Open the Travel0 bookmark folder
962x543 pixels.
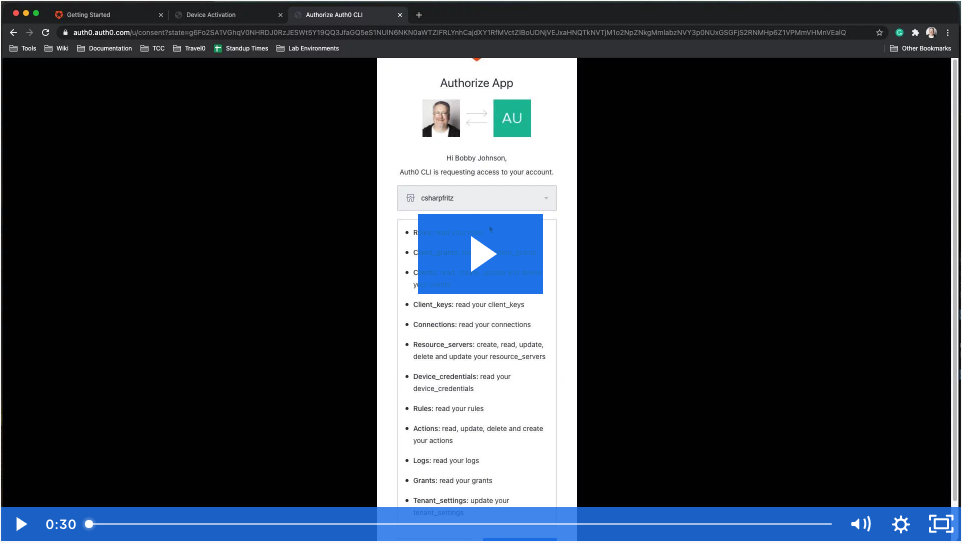coord(189,48)
